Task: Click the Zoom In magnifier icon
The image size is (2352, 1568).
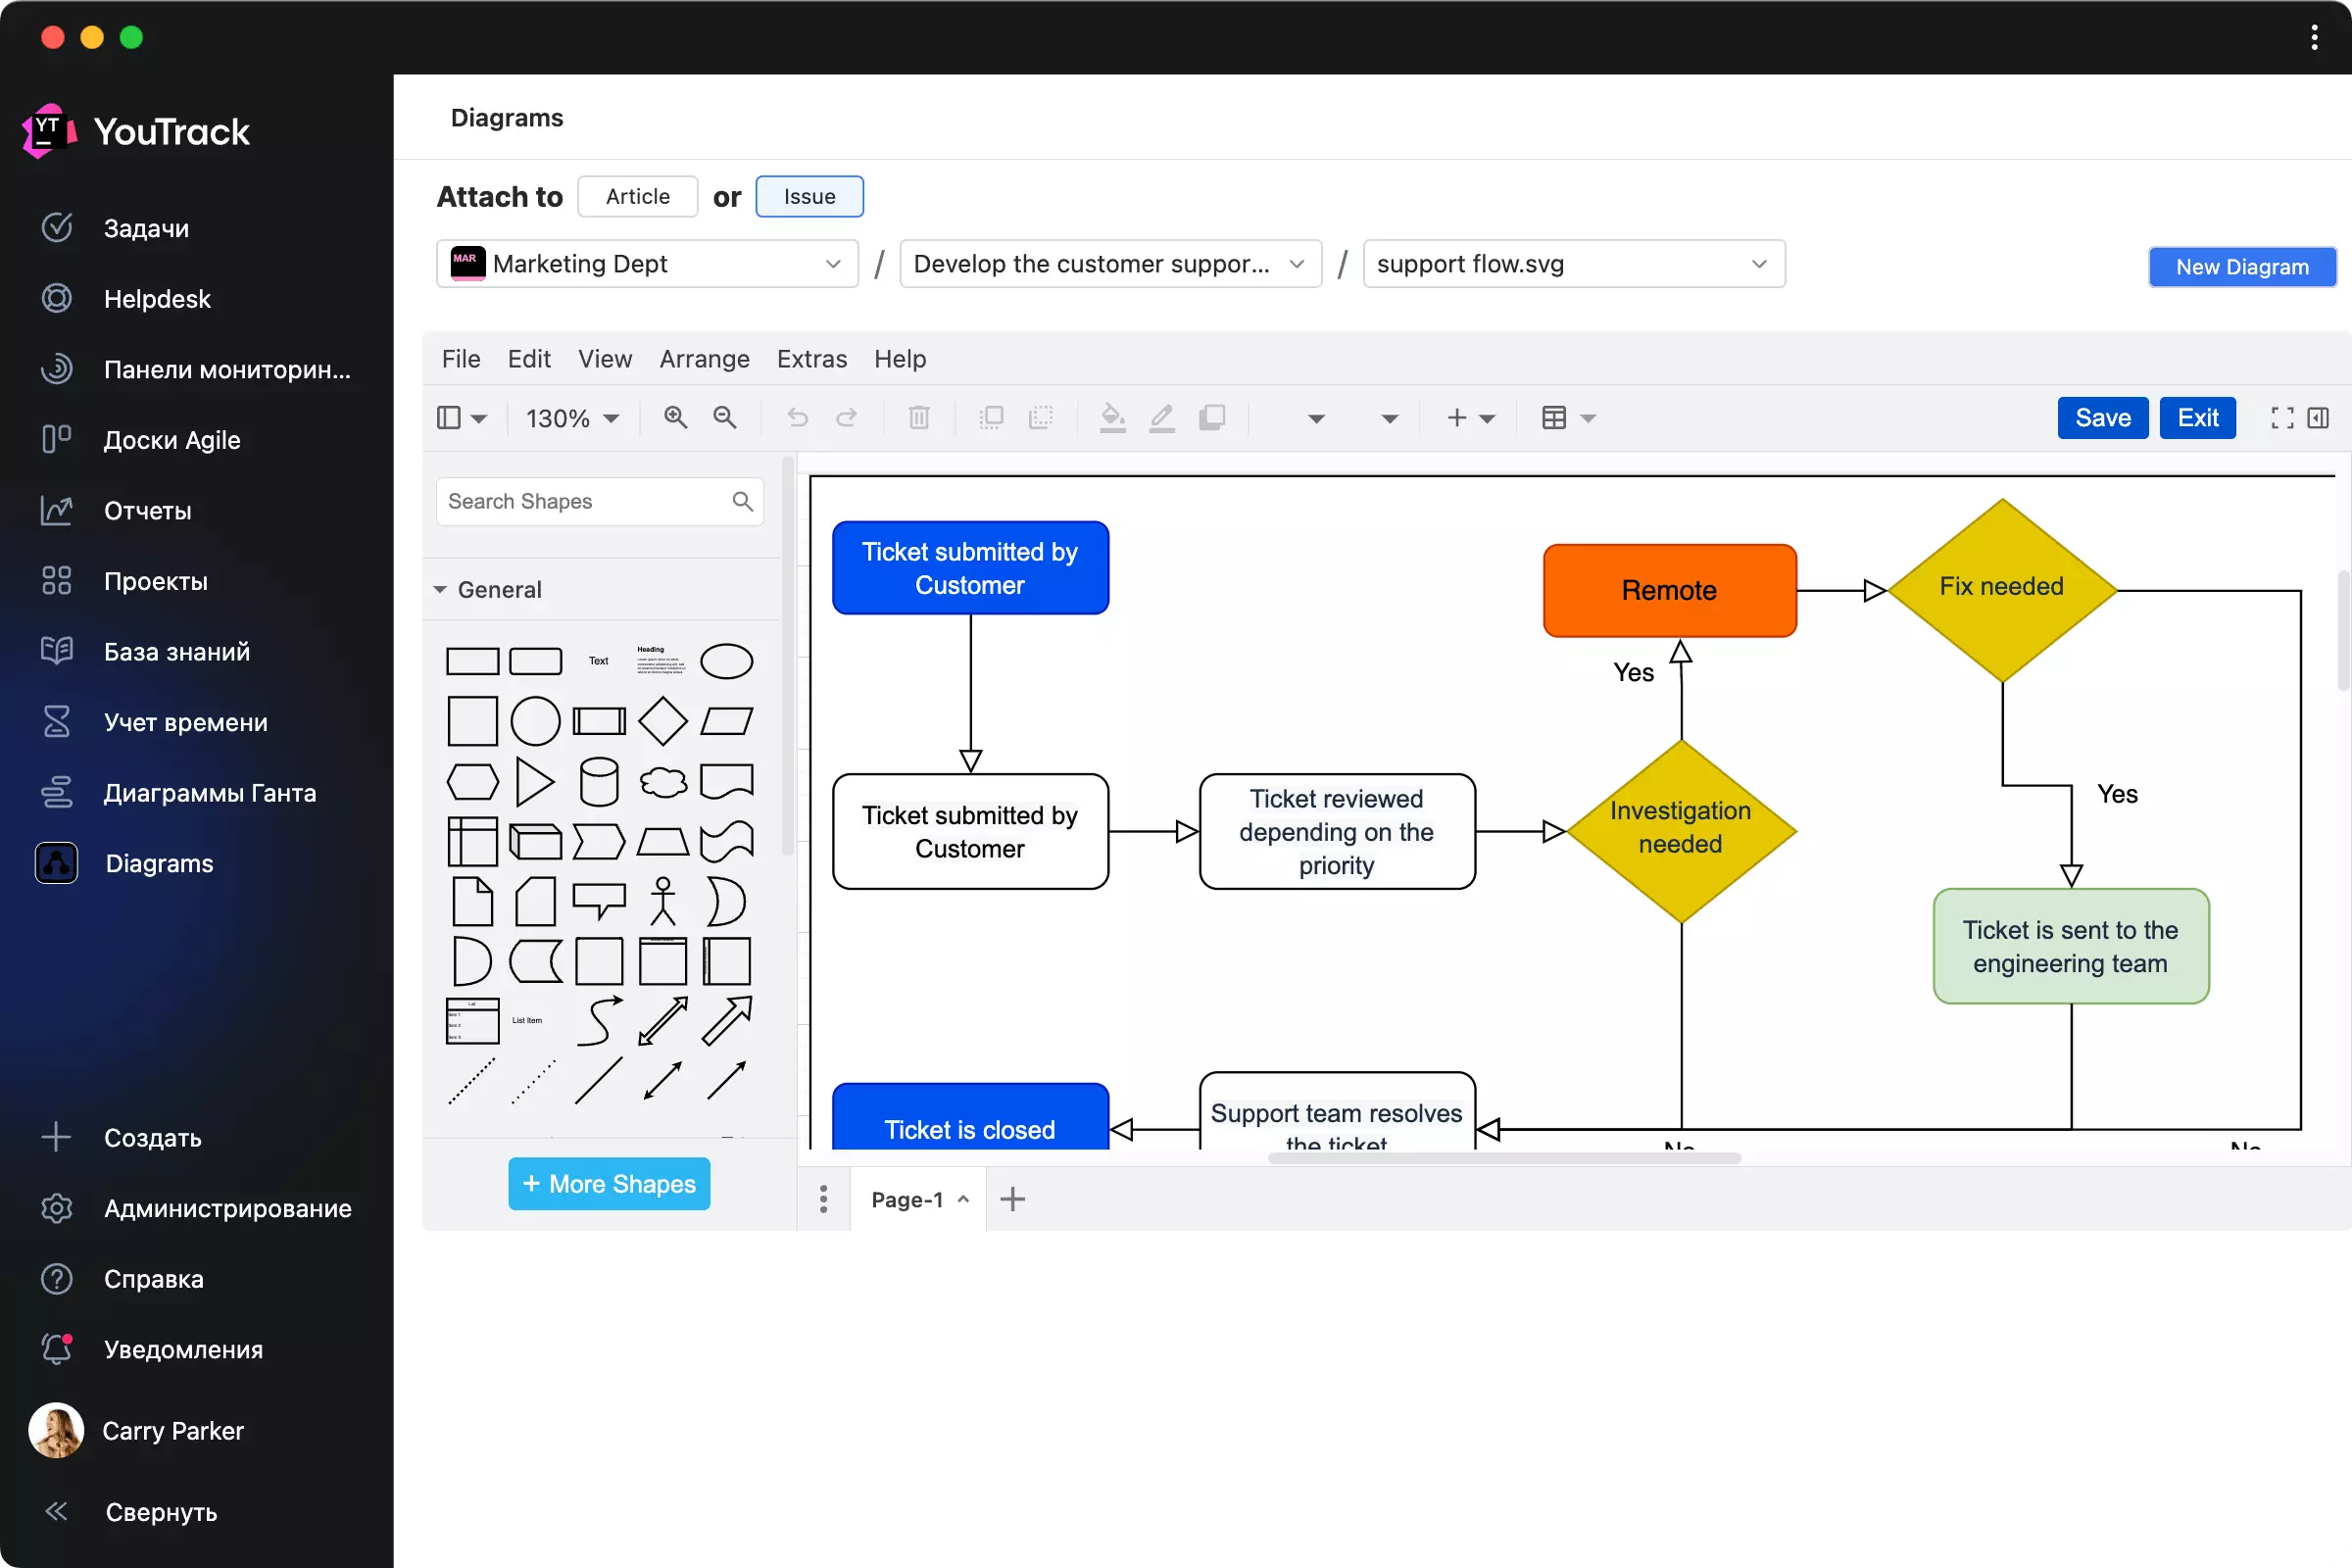Action: (x=676, y=417)
